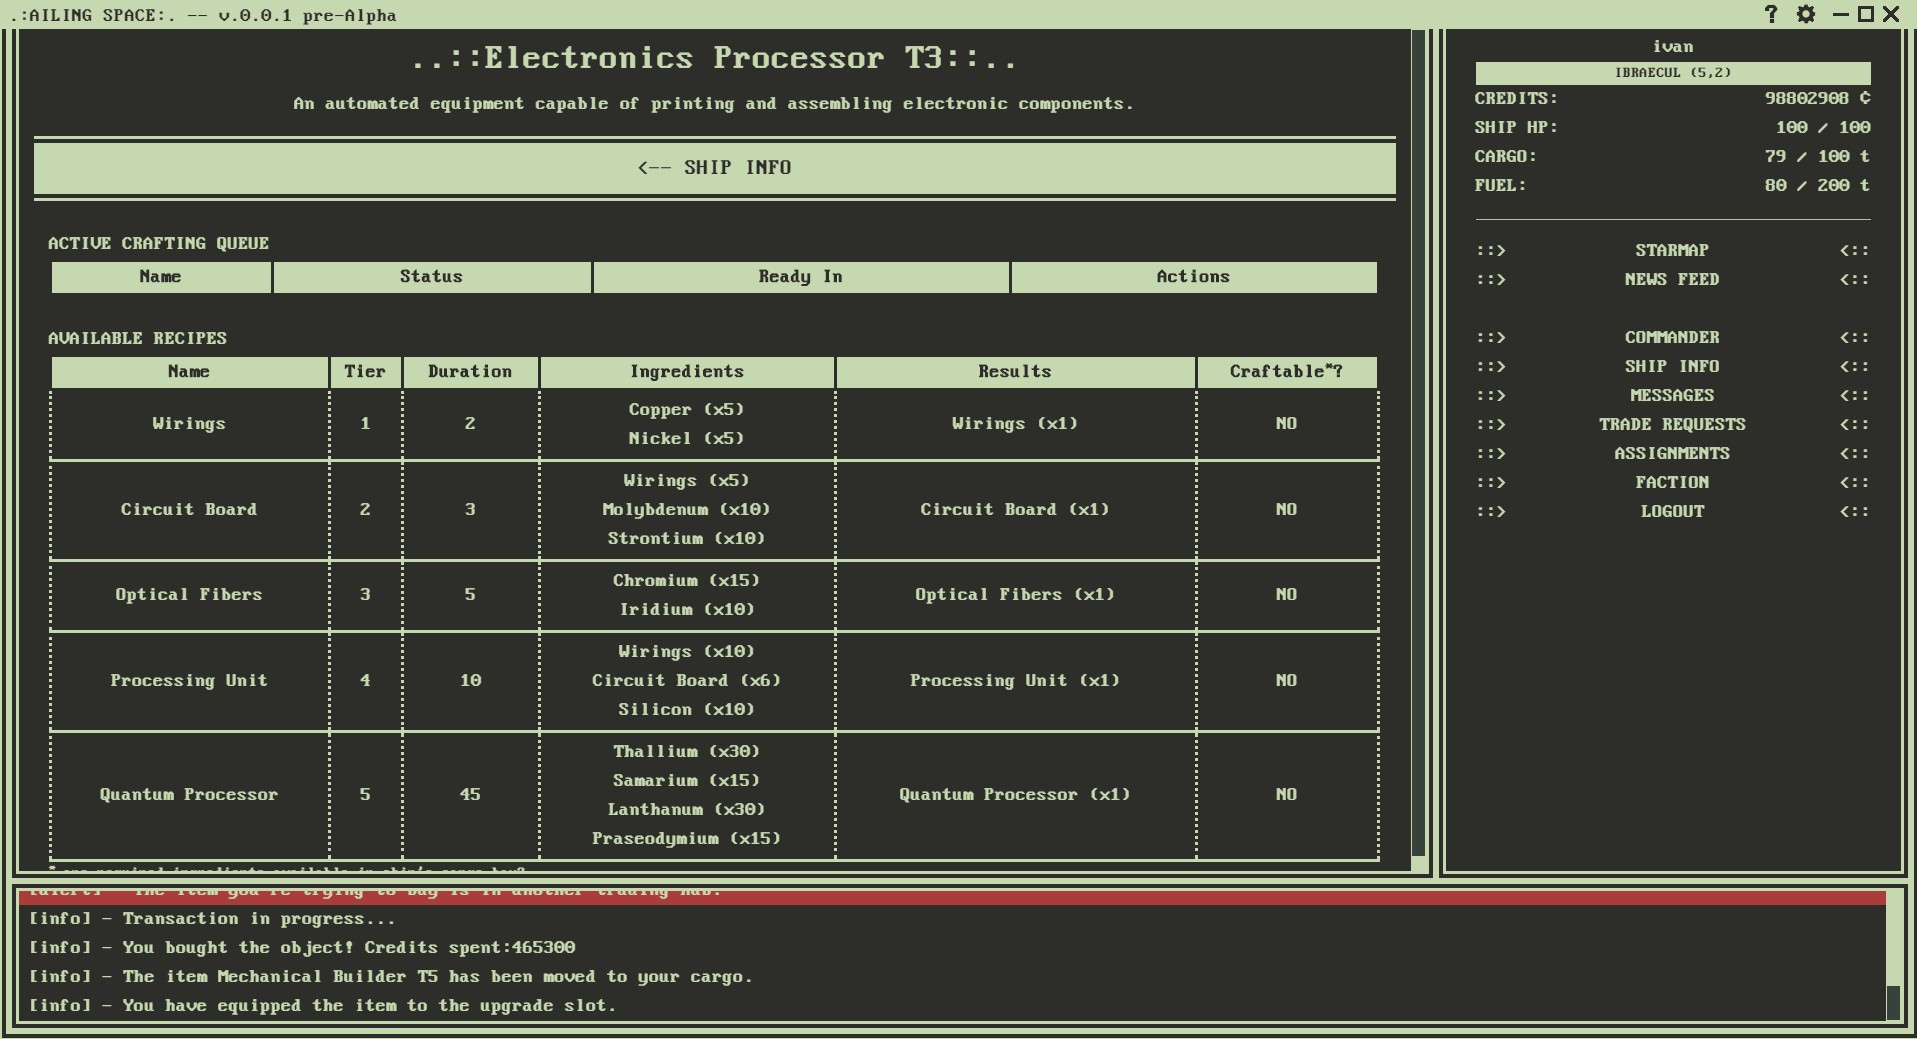Image resolution: width=1917 pixels, height=1039 pixels.
Task: Open the help icon
Action: [1771, 14]
